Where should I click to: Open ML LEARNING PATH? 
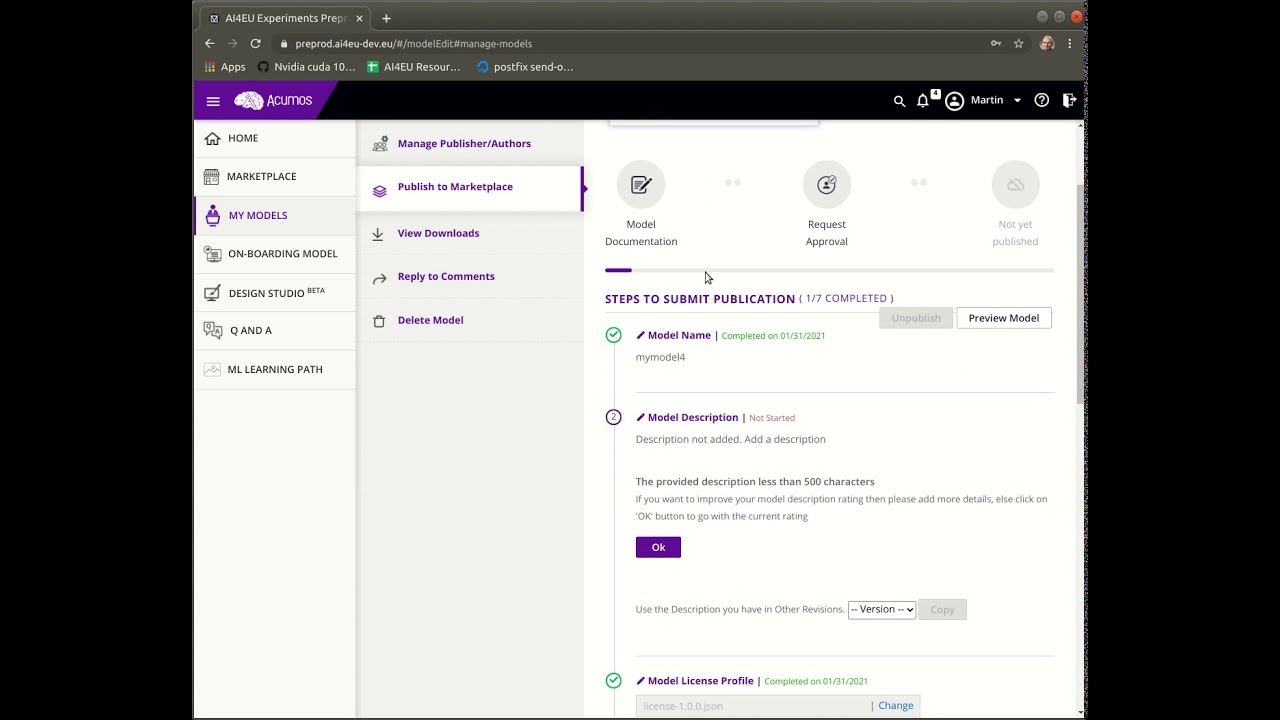[x=274, y=369]
